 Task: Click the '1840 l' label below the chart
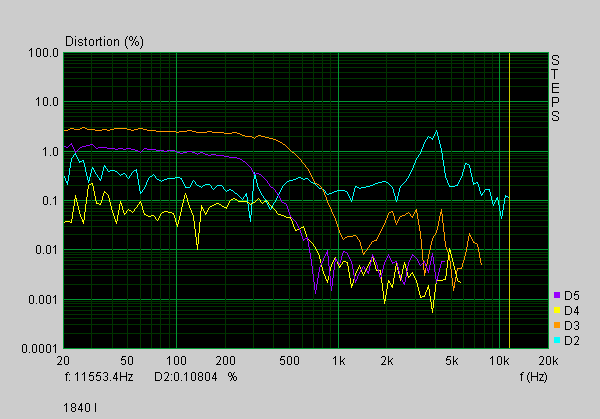(80, 408)
